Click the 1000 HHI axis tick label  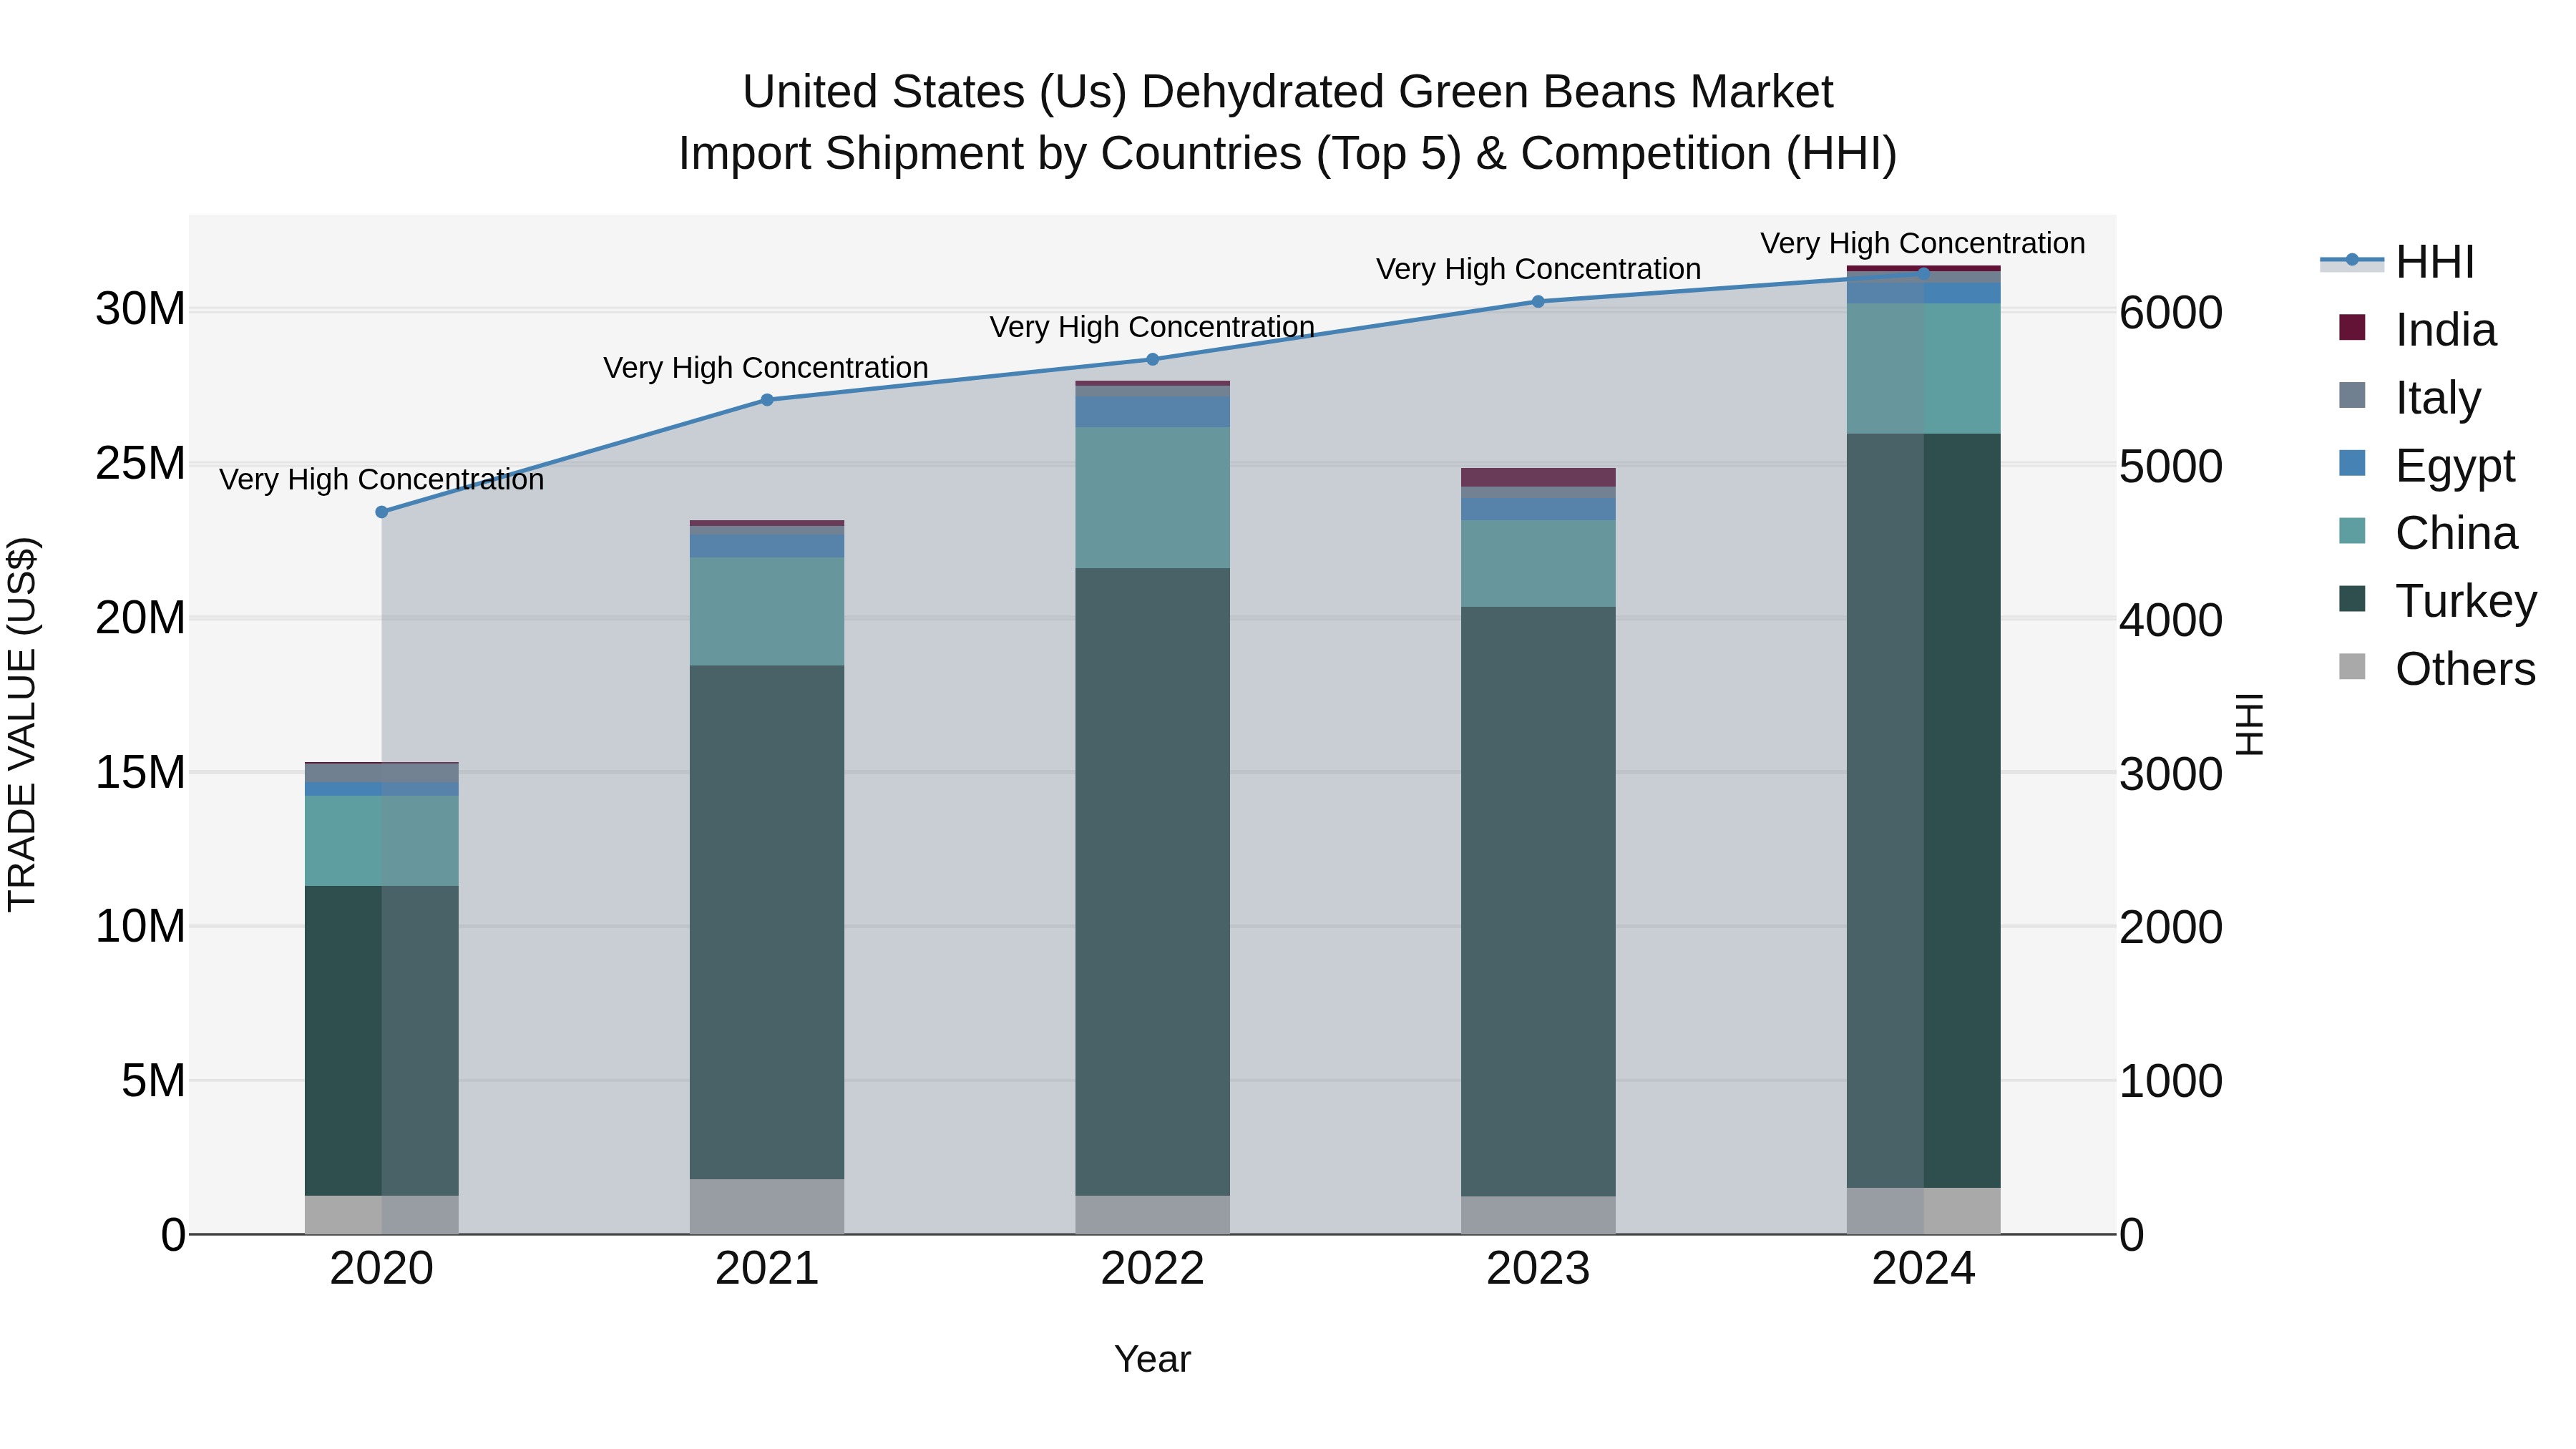click(x=2171, y=1082)
